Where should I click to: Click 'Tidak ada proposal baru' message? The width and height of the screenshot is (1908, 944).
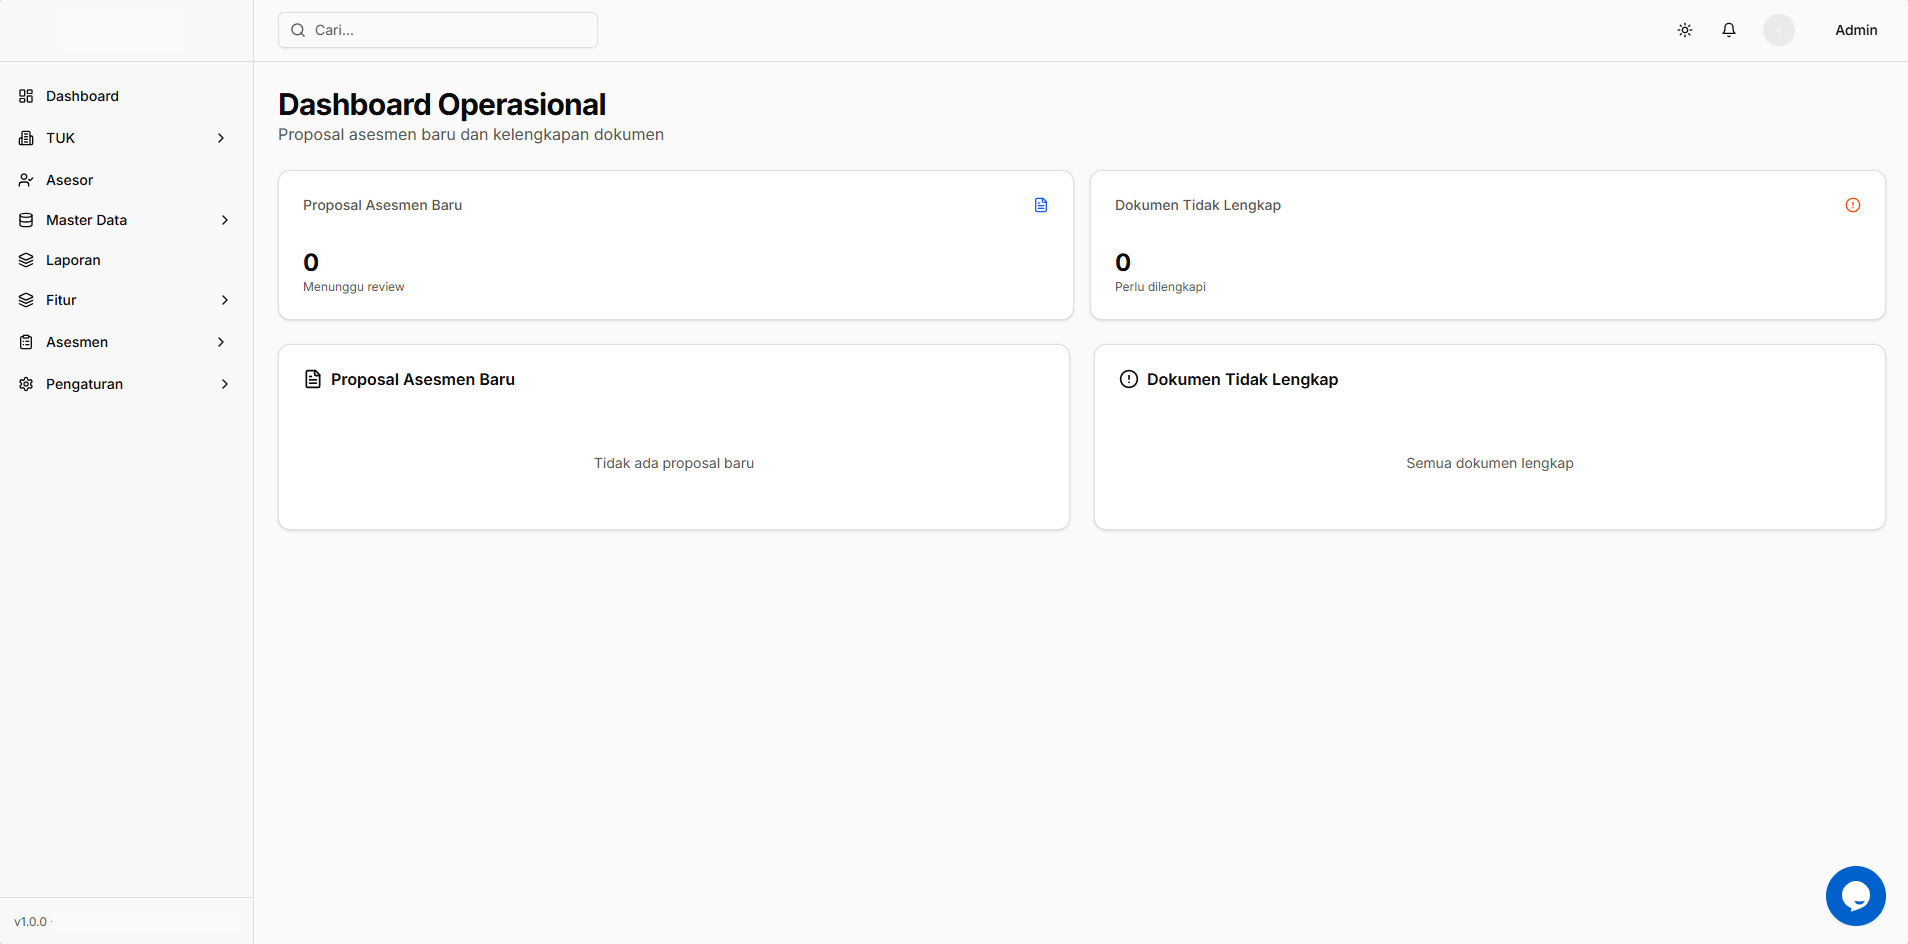(x=674, y=463)
